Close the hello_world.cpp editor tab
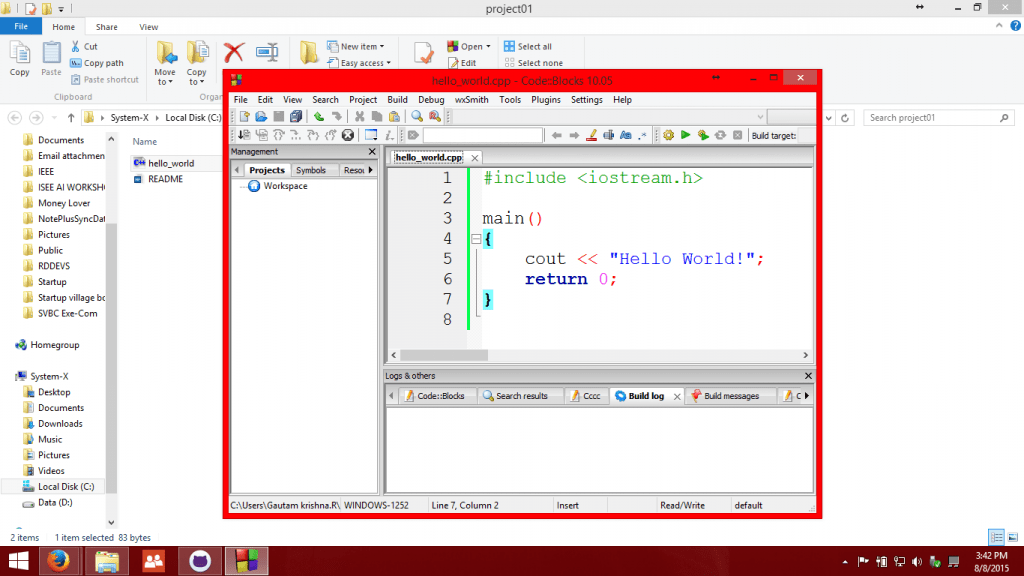The height and width of the screenshot is (576, 1024). click(475, 158)
